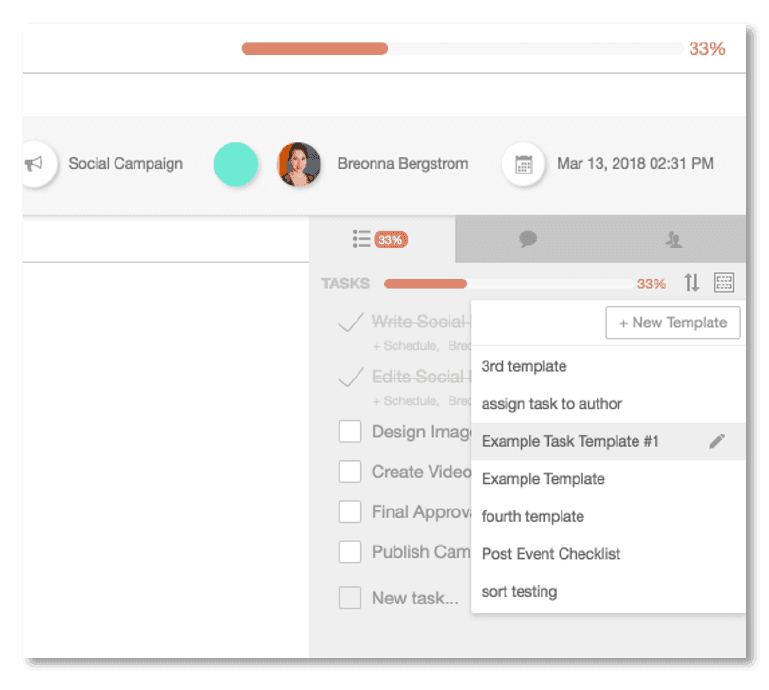Tick the Final Approval checkbox

[x=349, y=512]
